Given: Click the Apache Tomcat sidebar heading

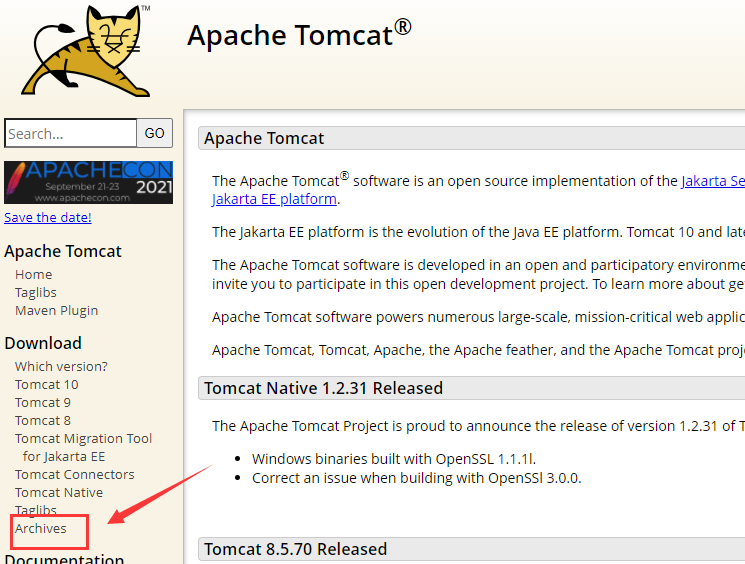Looking at the screenshot, I should click(x=63, y=251).
